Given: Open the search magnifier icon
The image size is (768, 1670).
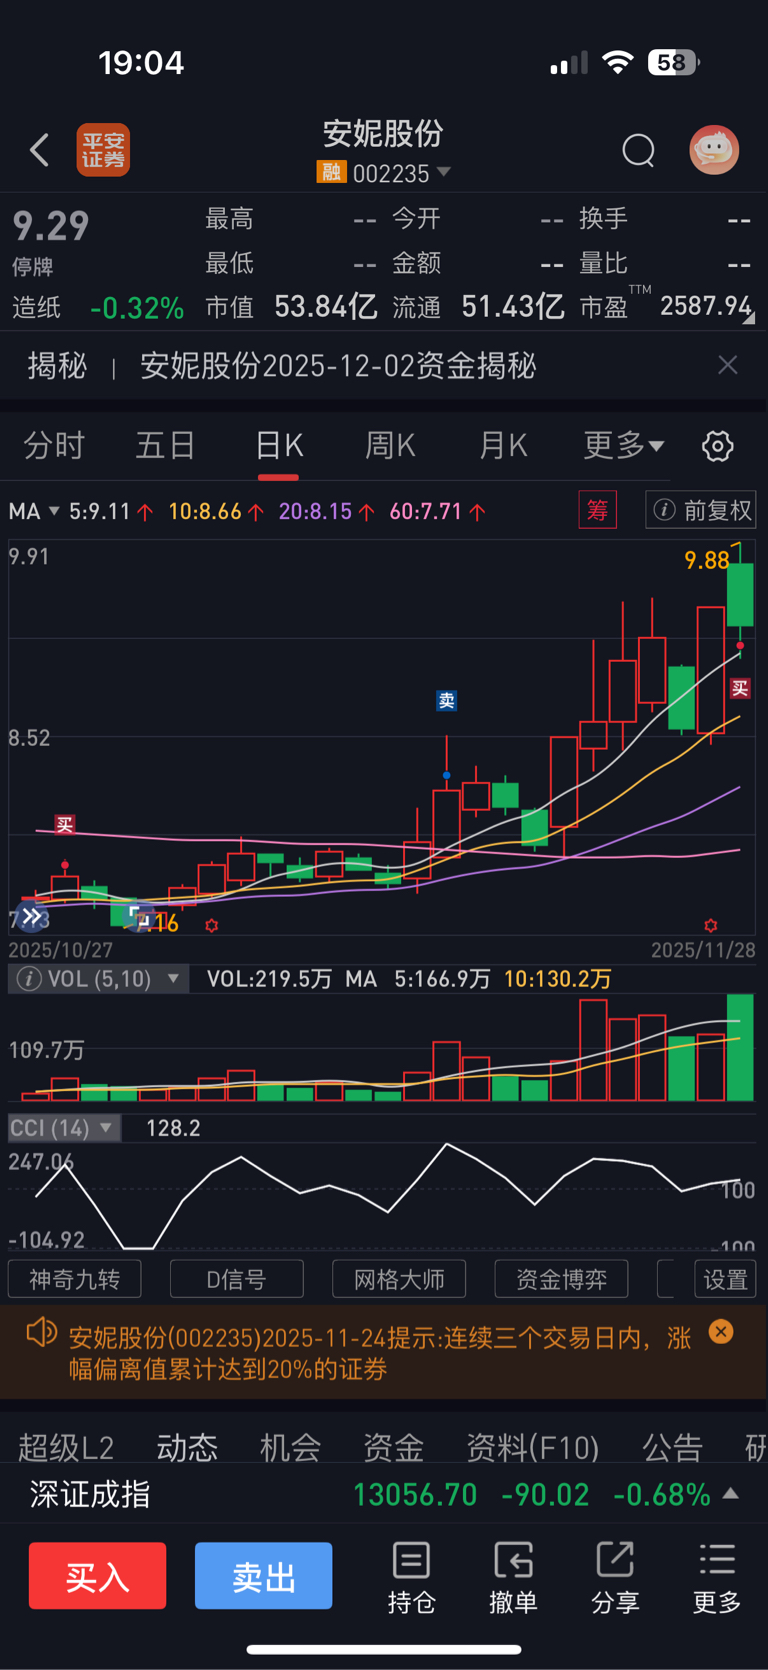Looking at the screenshot, I should [x=638, y=151].
